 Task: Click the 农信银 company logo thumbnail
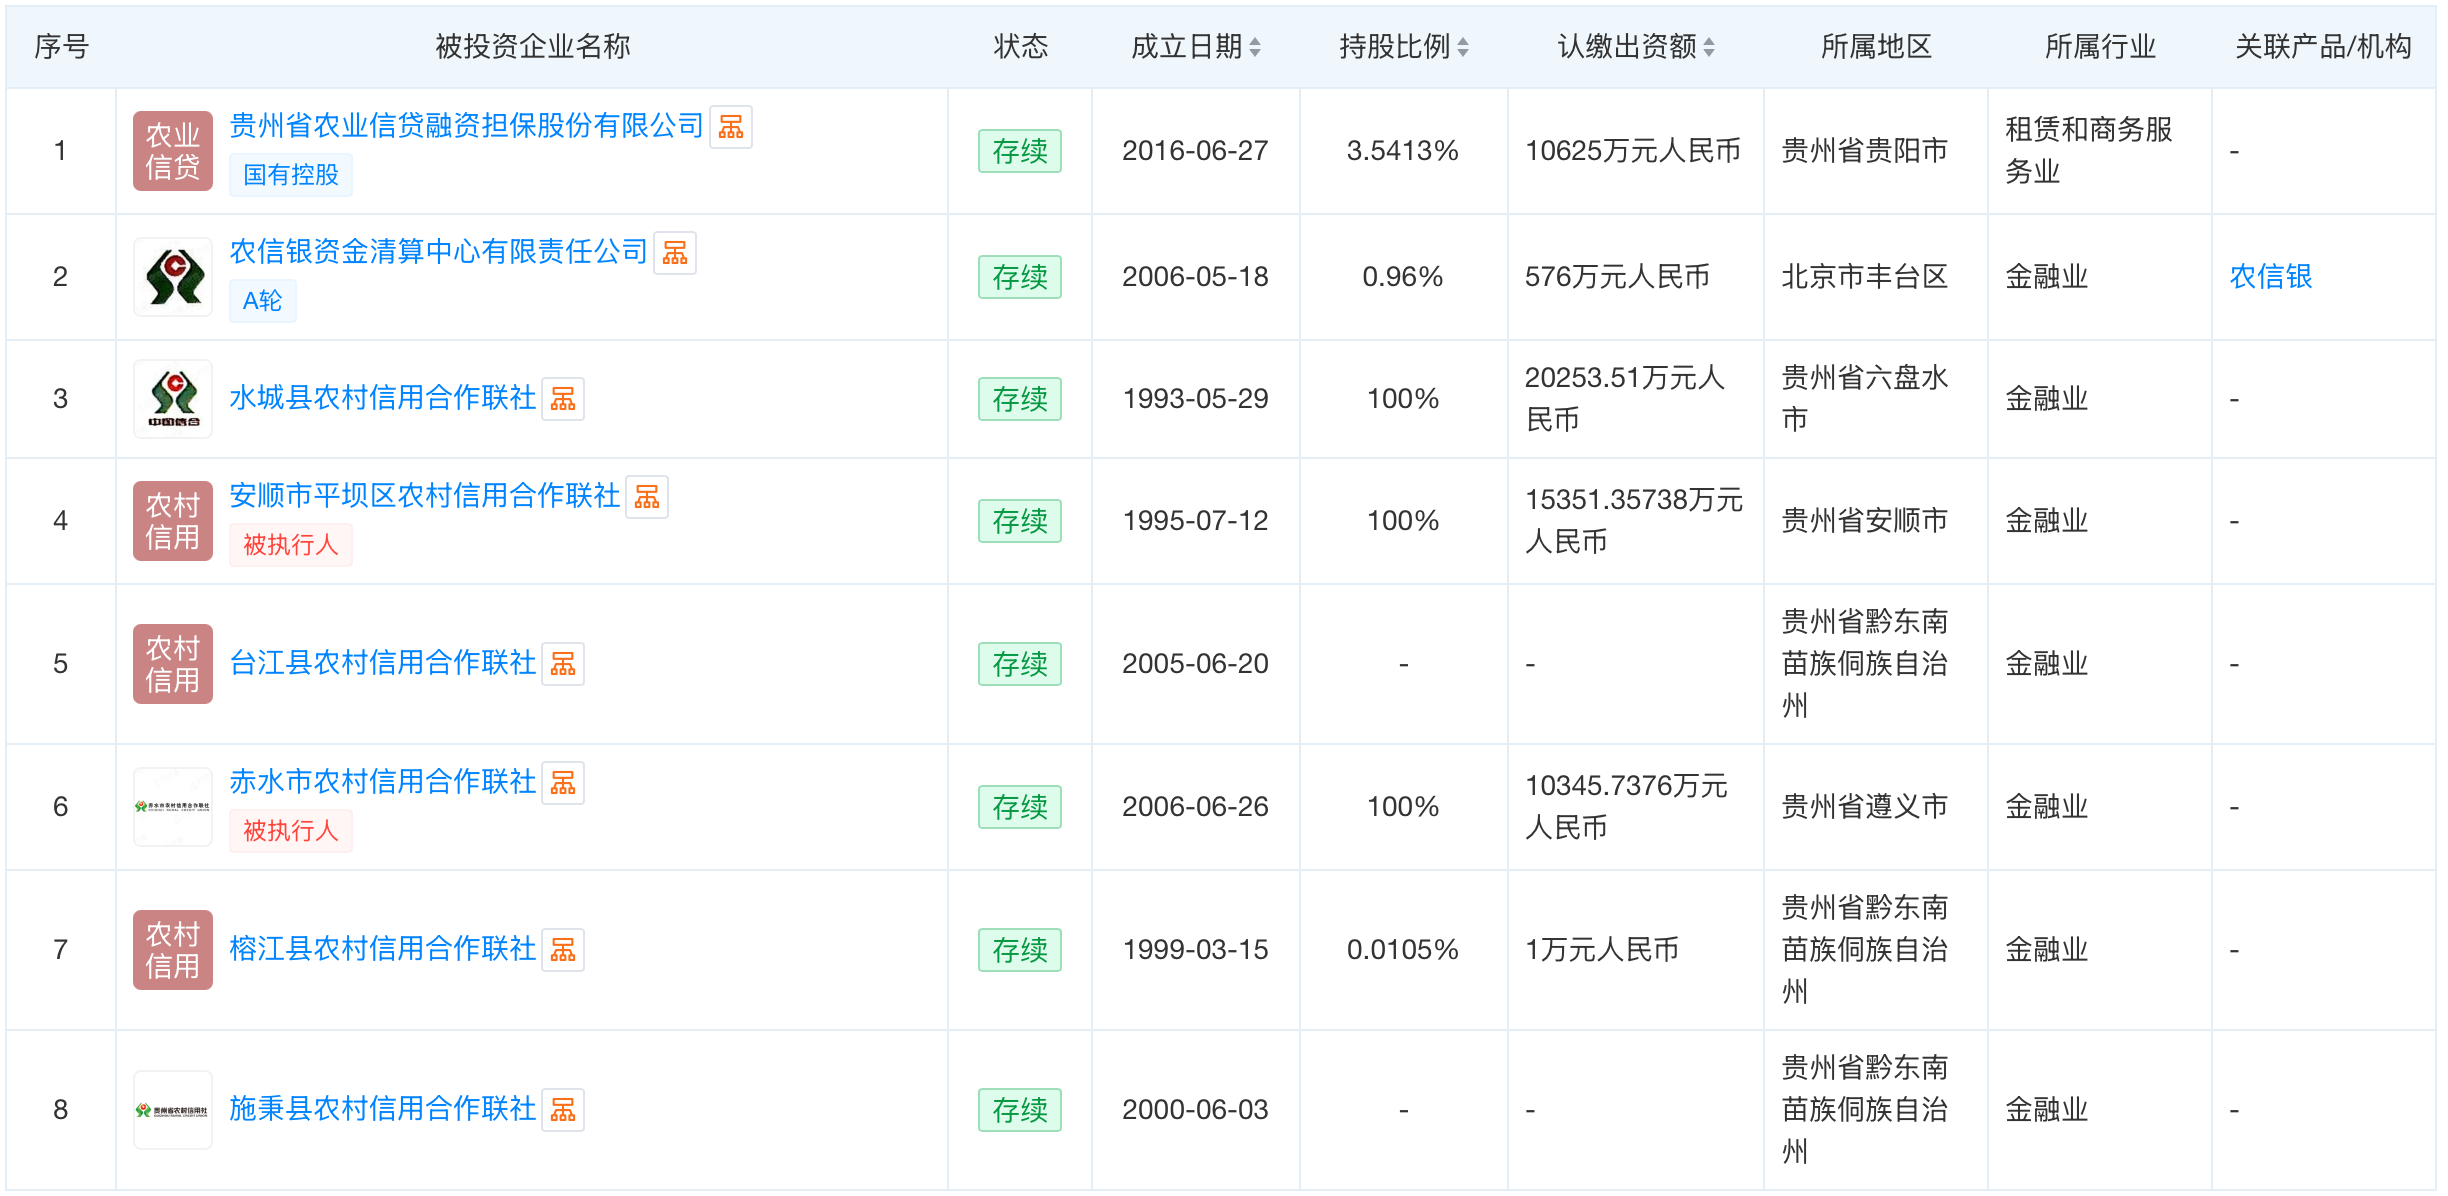click(x=173, y=277)
